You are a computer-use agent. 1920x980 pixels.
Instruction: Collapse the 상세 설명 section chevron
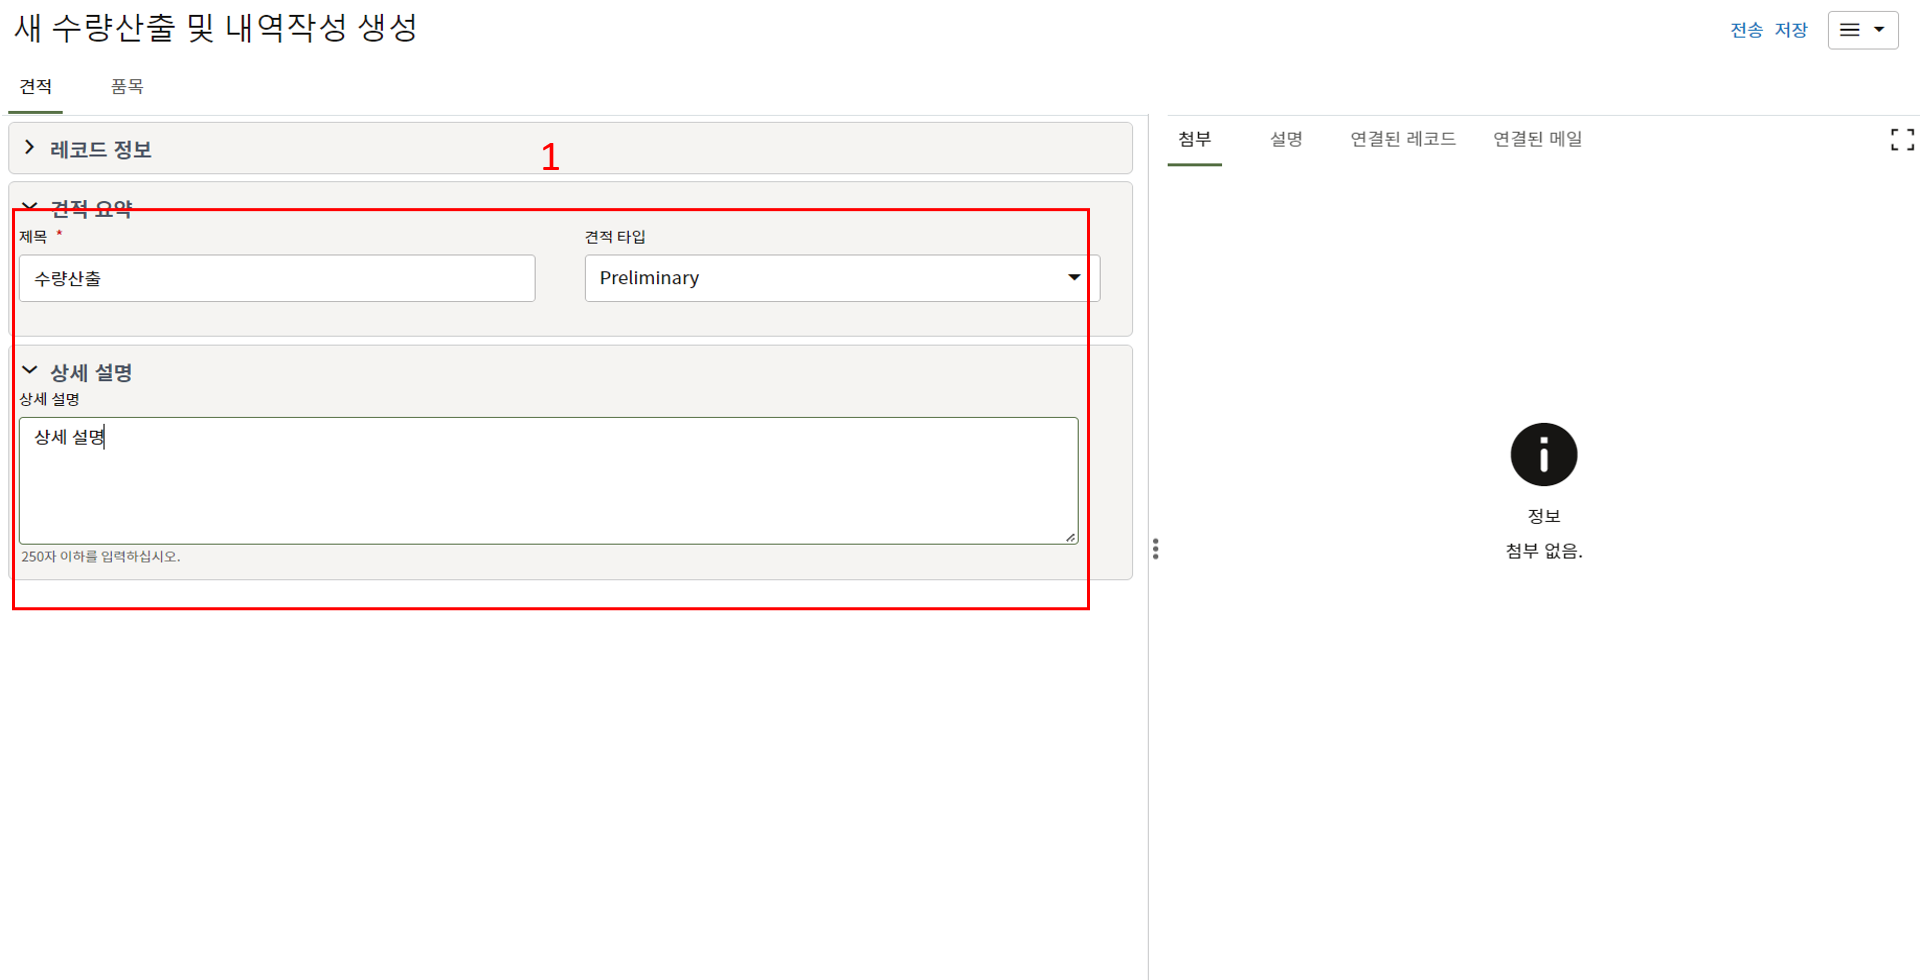[x=30, y=371]
